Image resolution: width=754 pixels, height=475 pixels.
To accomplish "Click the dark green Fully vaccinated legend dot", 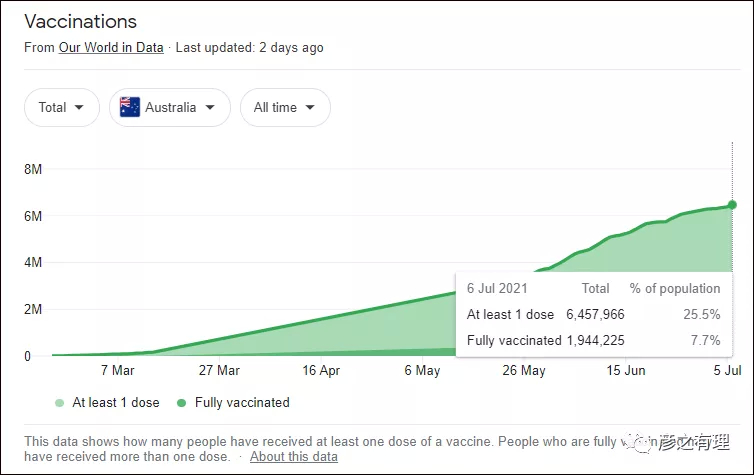I will click(x=181, y=403).
